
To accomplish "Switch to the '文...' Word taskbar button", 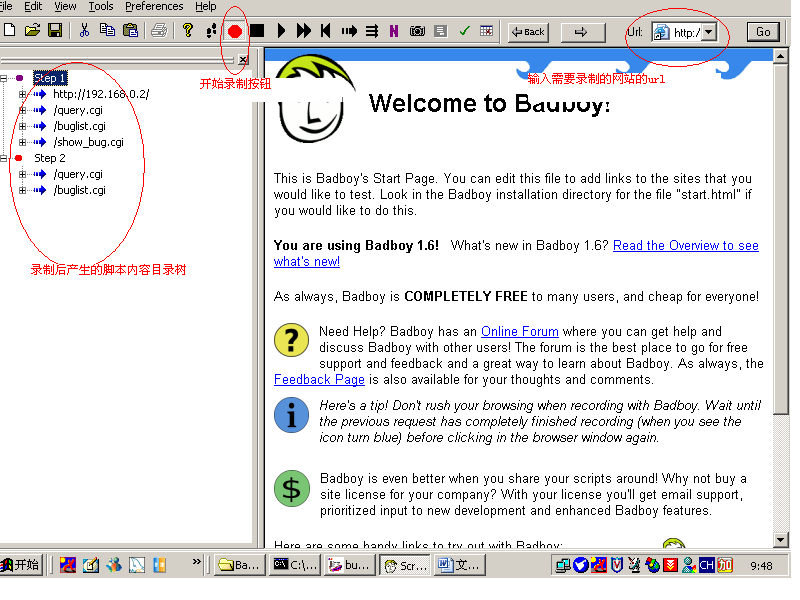I will tap(459, 565).
